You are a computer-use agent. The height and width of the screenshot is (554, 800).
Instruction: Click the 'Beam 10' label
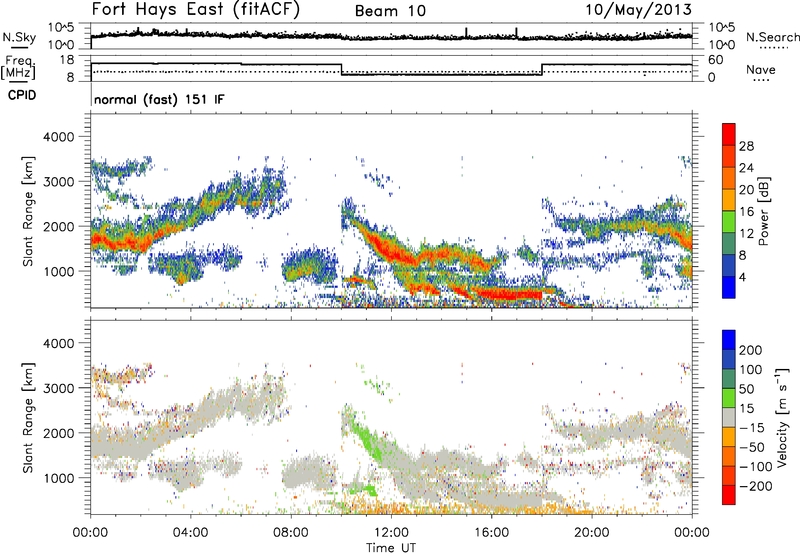[390, 11]
